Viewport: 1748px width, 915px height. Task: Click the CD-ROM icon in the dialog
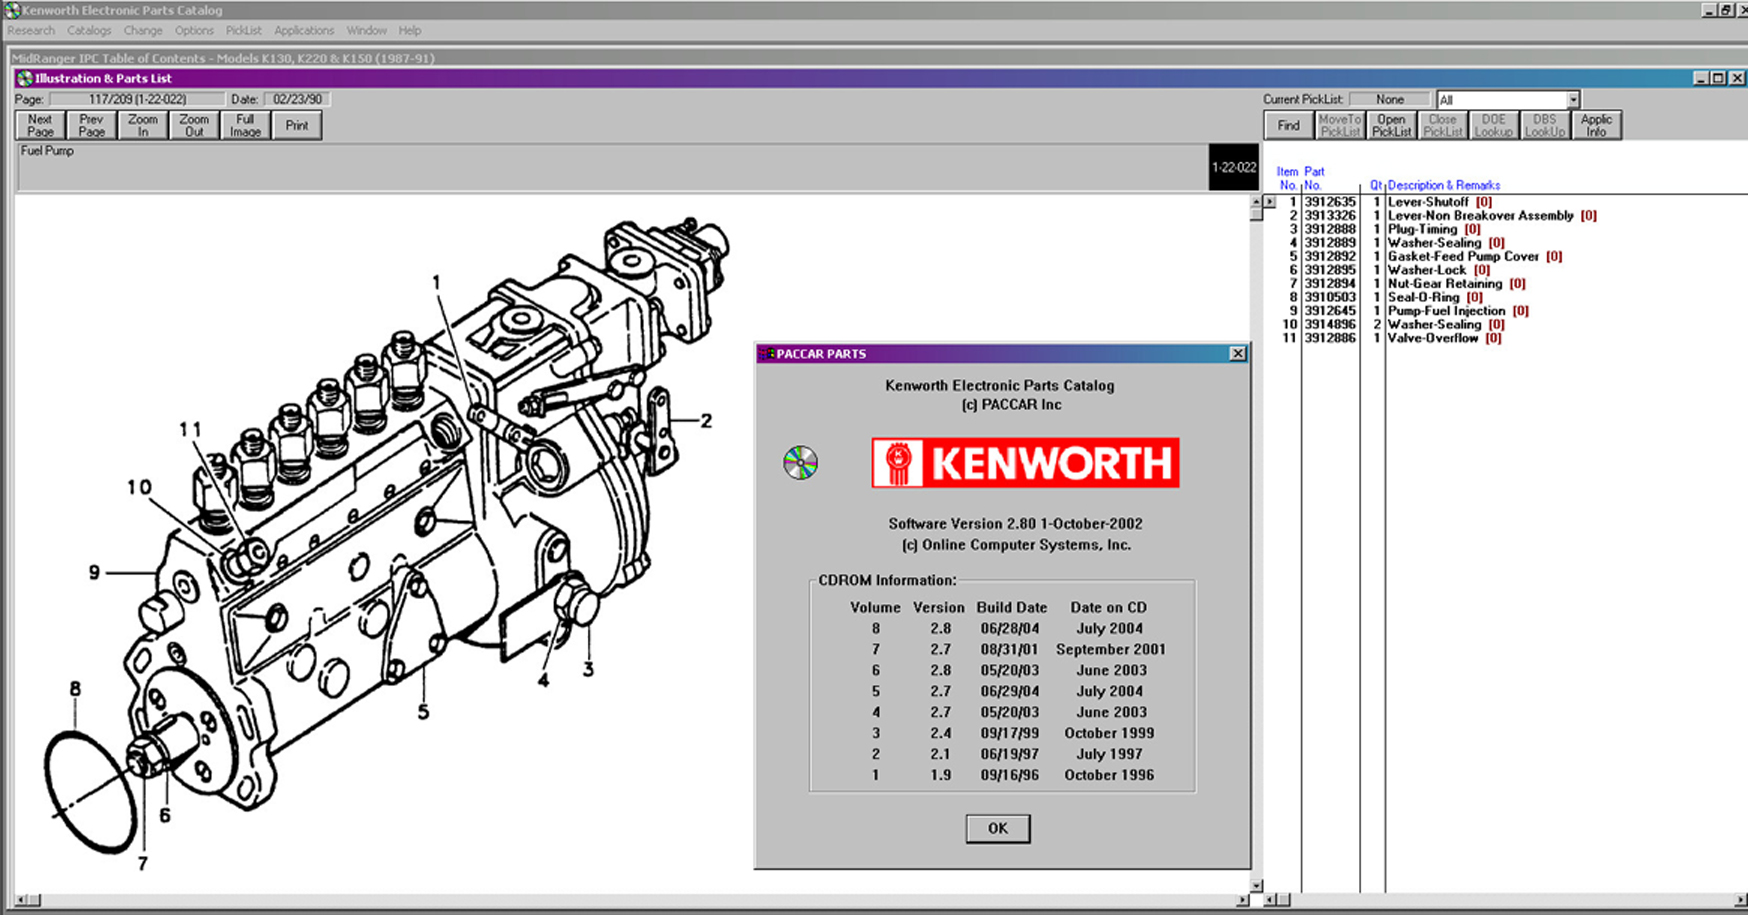pos(800,462)
